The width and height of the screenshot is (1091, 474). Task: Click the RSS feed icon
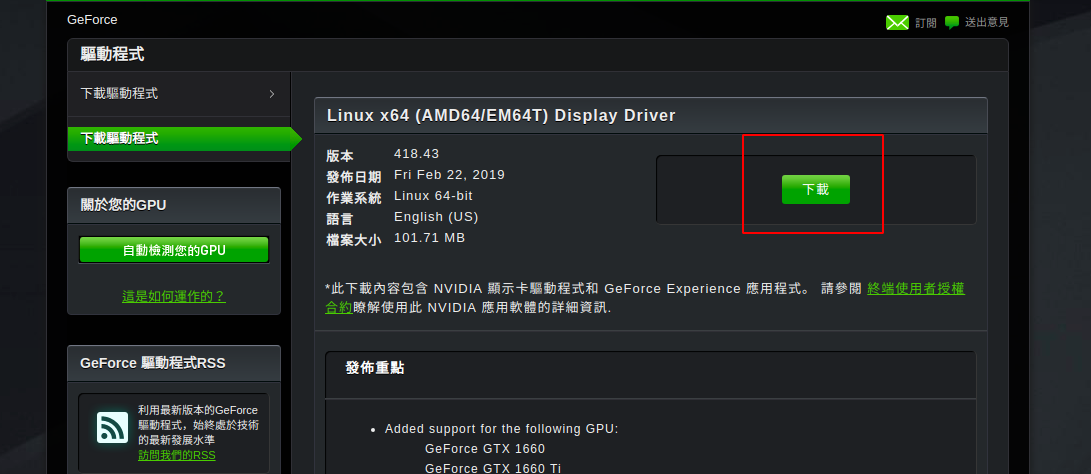pos(112,427)
